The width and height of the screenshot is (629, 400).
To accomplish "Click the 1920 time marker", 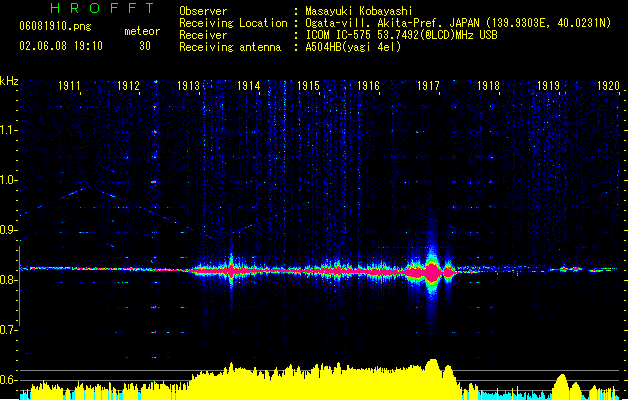I will [x=608, y=86].
